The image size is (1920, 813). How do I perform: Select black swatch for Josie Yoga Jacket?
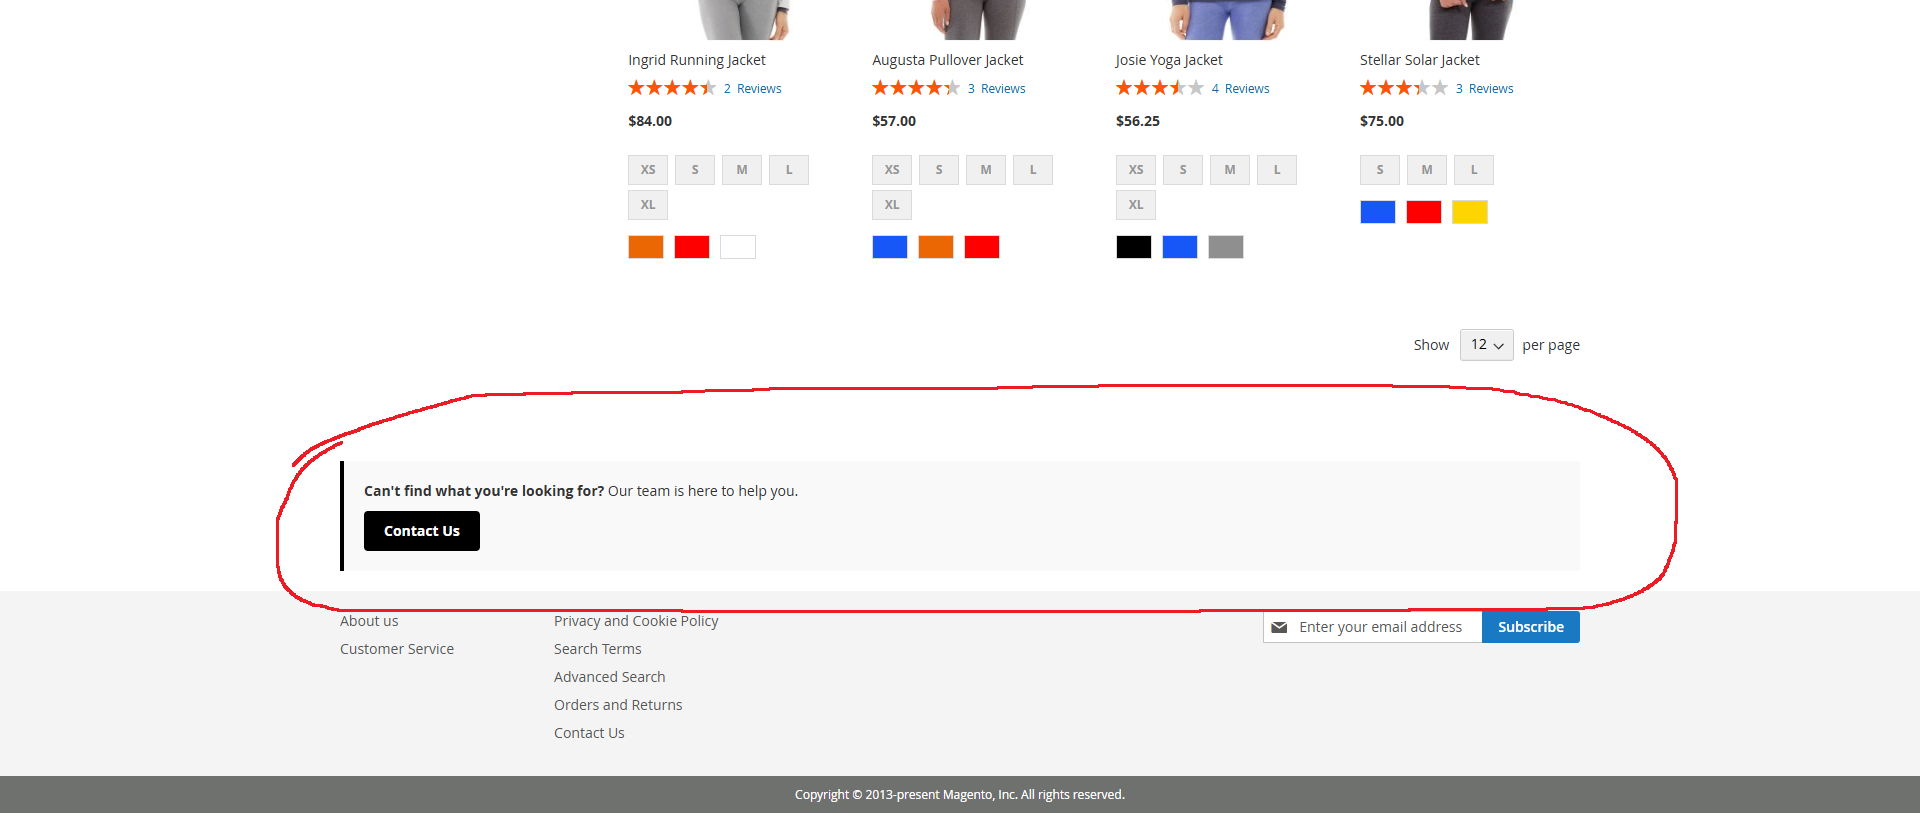1134,247
